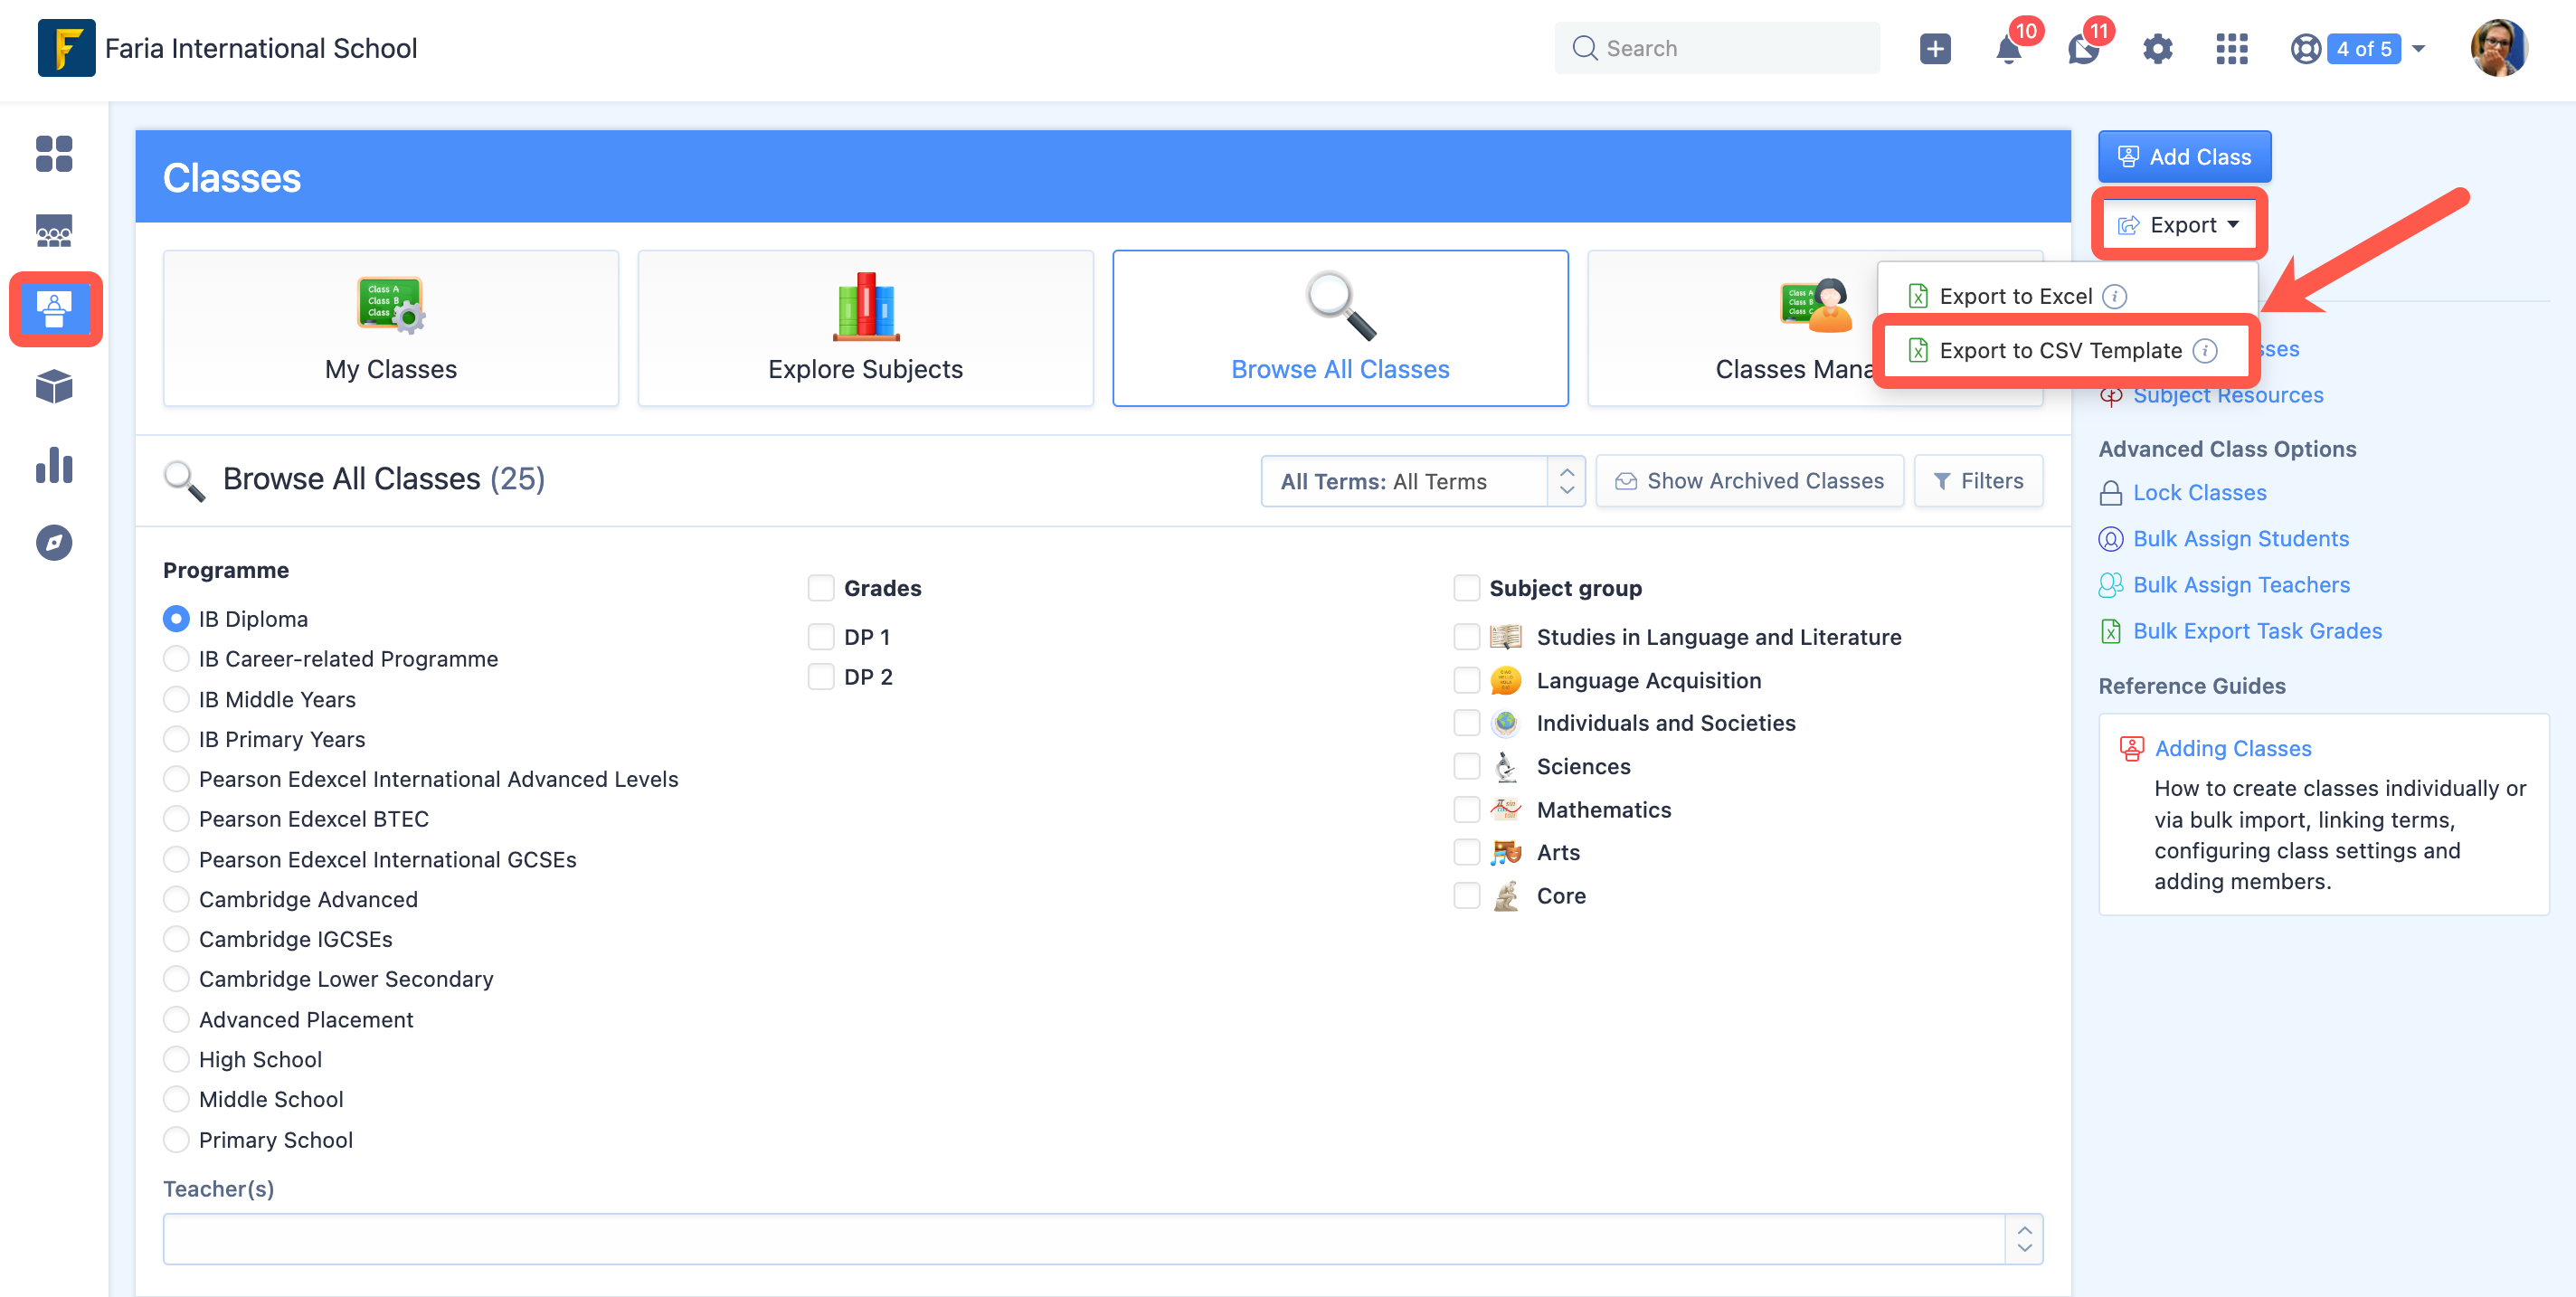Open the Faria school logo home
Image resolution: width=2576 pixels, height=1297 pixels.
(66, 48)
